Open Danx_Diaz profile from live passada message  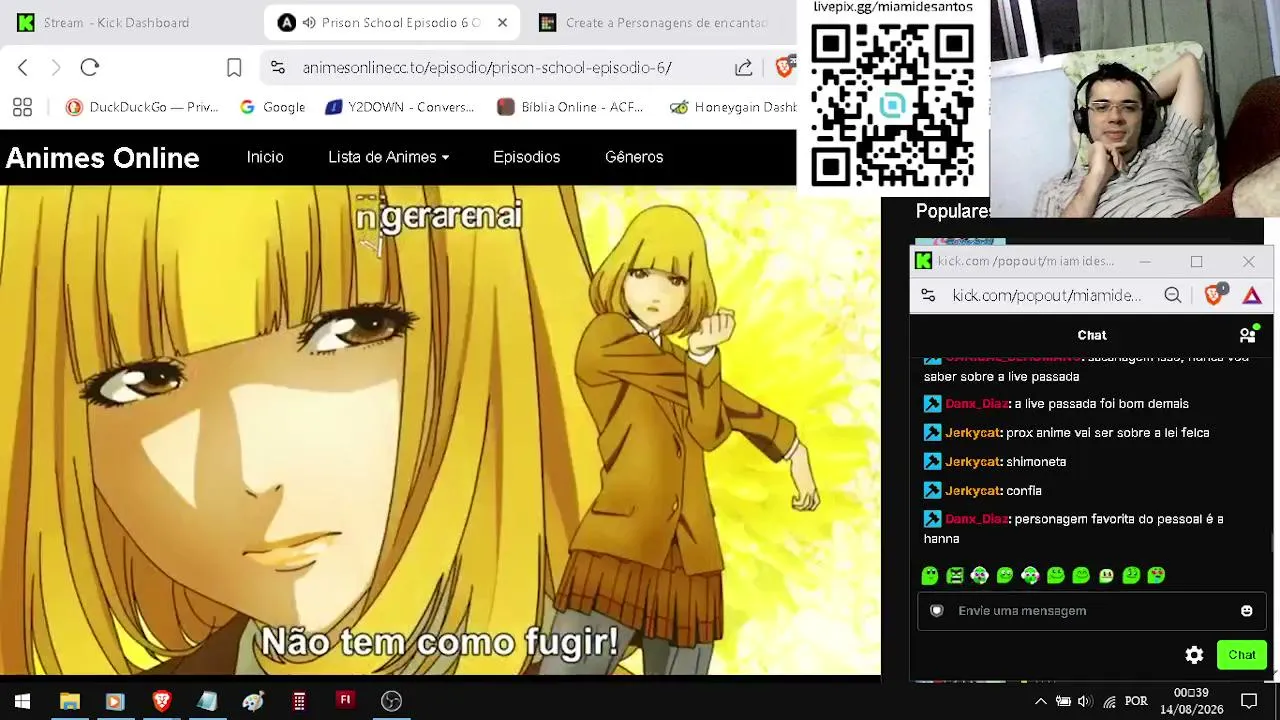point(976,404)
